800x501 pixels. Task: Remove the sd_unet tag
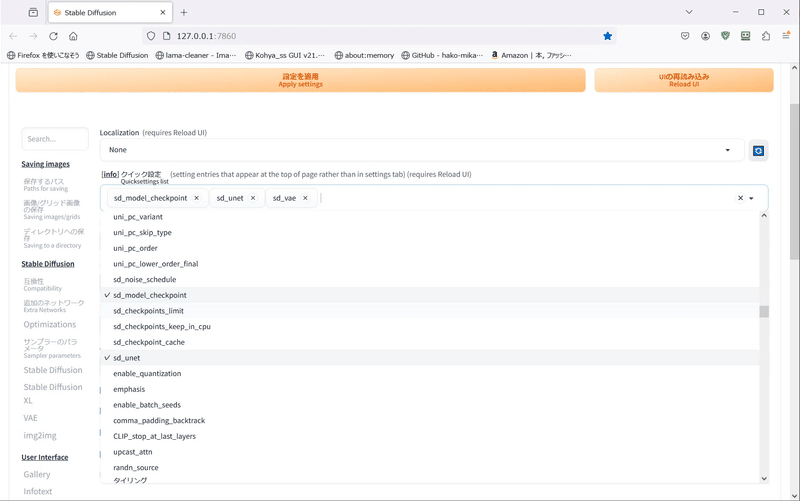(253, 198)
